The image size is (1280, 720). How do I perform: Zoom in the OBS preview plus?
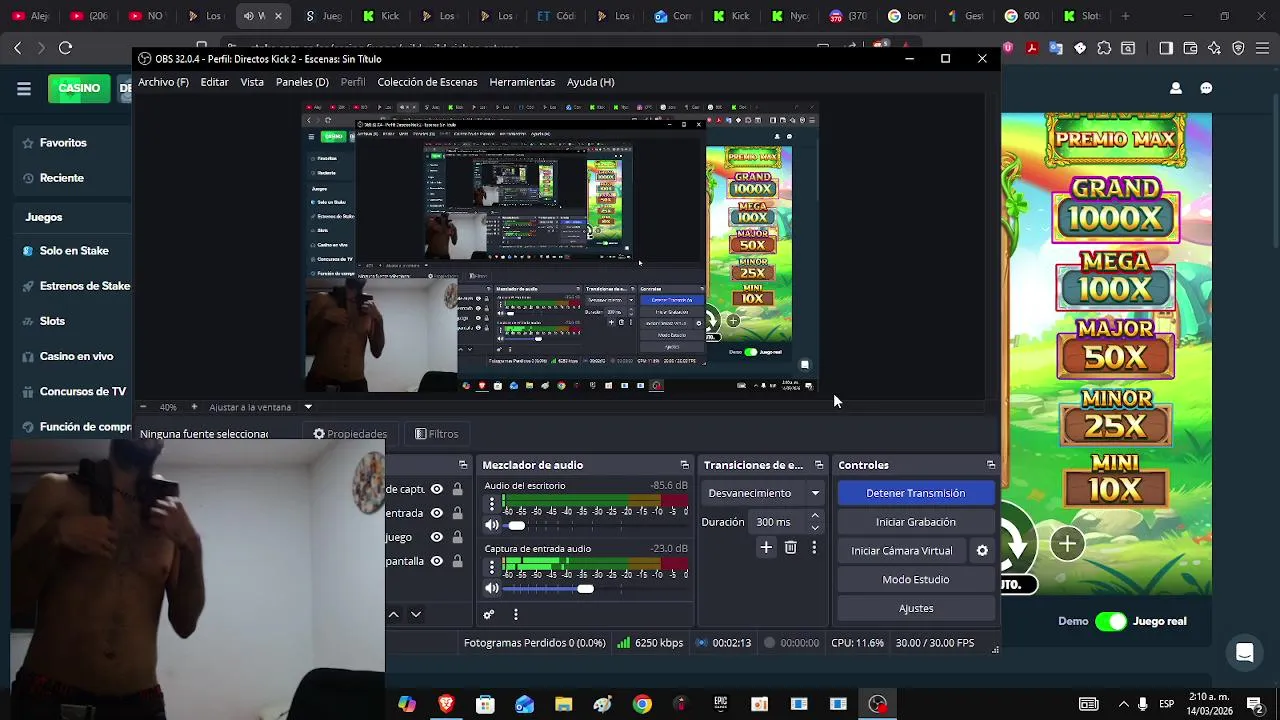coord(194,407)
